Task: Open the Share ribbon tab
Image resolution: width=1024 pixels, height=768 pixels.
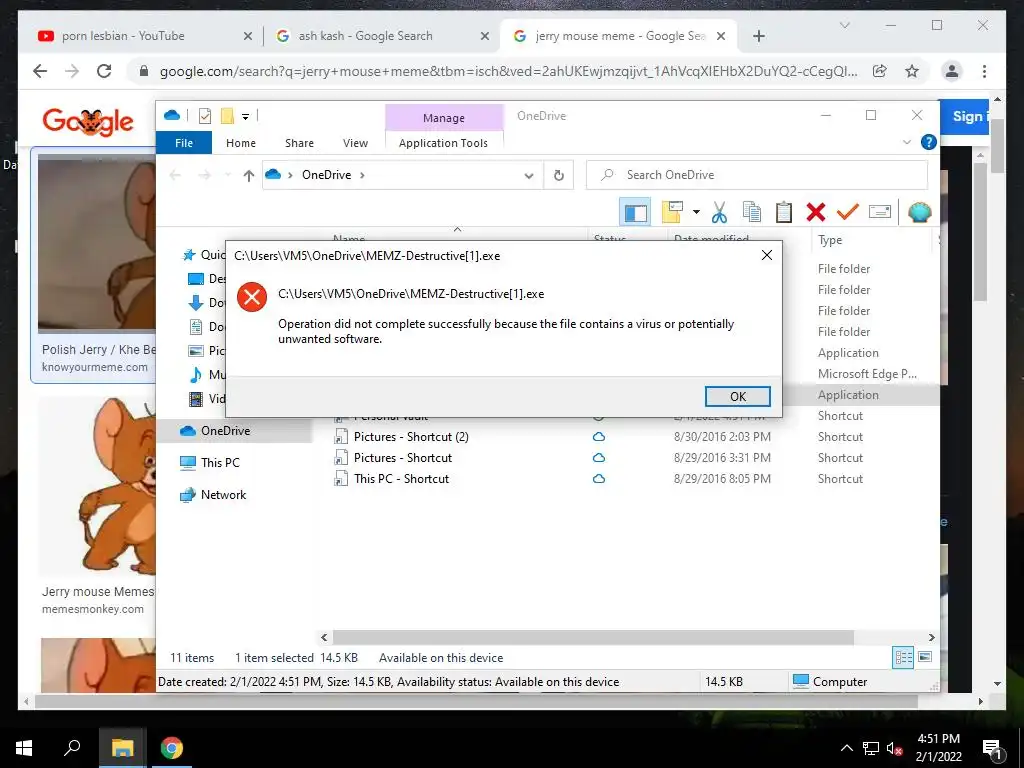Action: 299,143
